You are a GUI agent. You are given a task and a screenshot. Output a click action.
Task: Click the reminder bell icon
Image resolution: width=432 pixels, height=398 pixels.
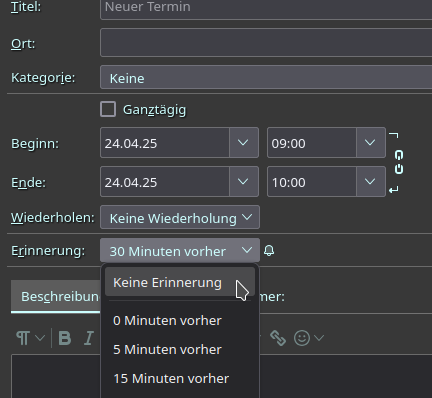tap(269, 250)
